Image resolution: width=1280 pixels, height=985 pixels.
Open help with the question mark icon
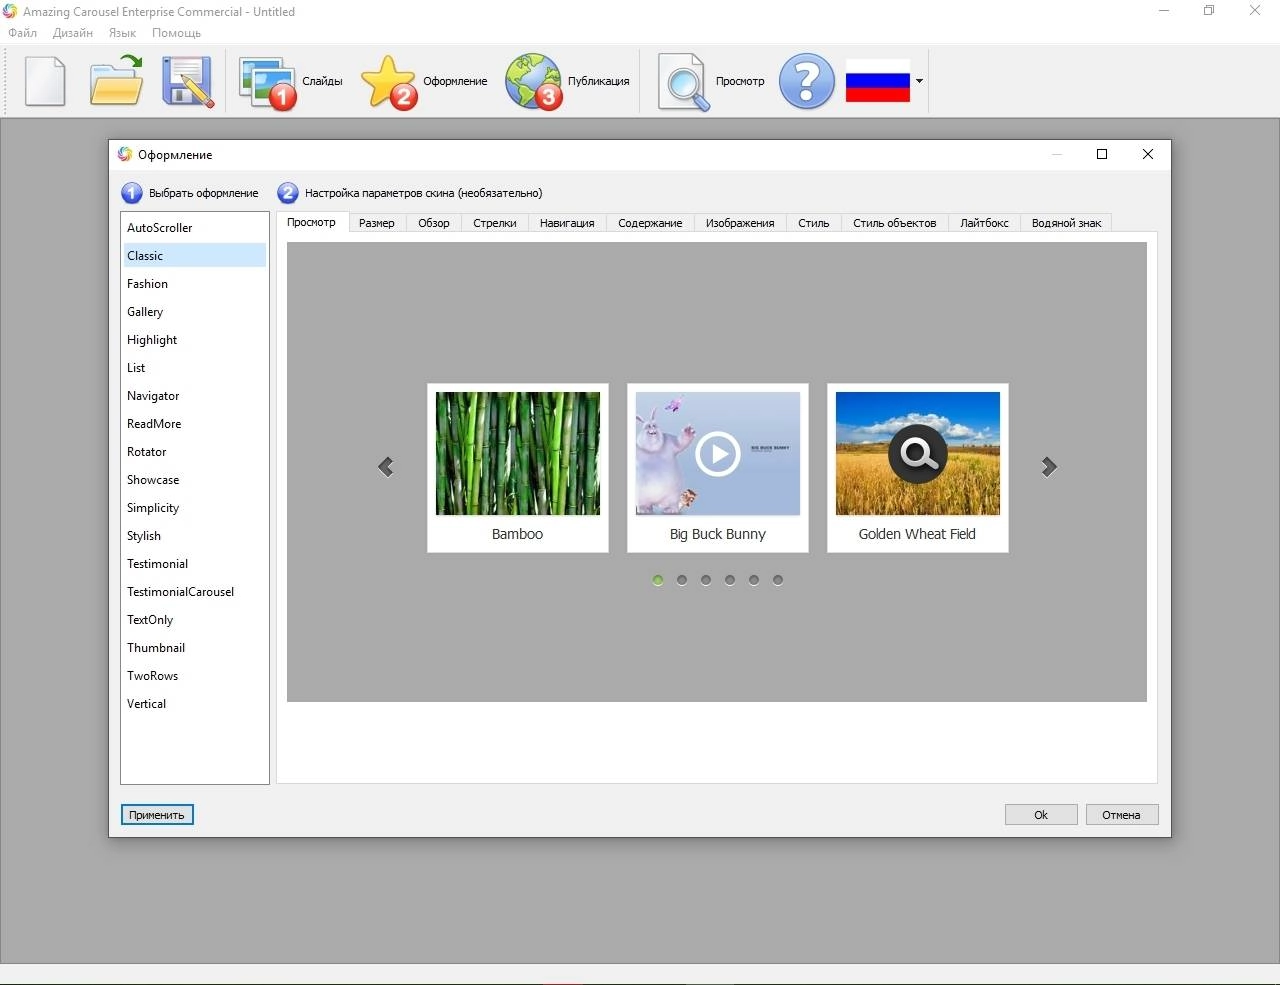[806, 81]
